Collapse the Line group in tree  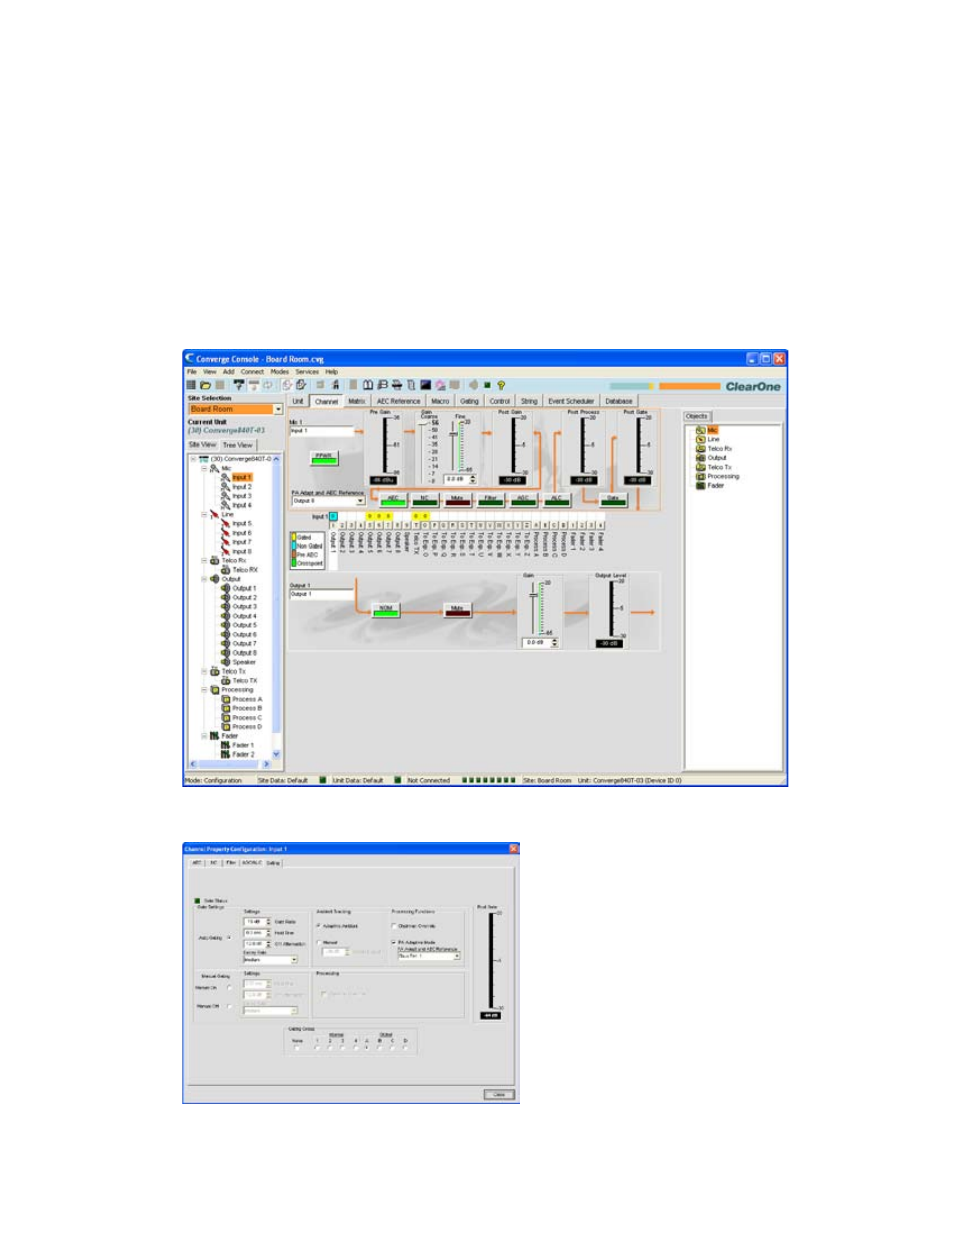coord(204,514)
